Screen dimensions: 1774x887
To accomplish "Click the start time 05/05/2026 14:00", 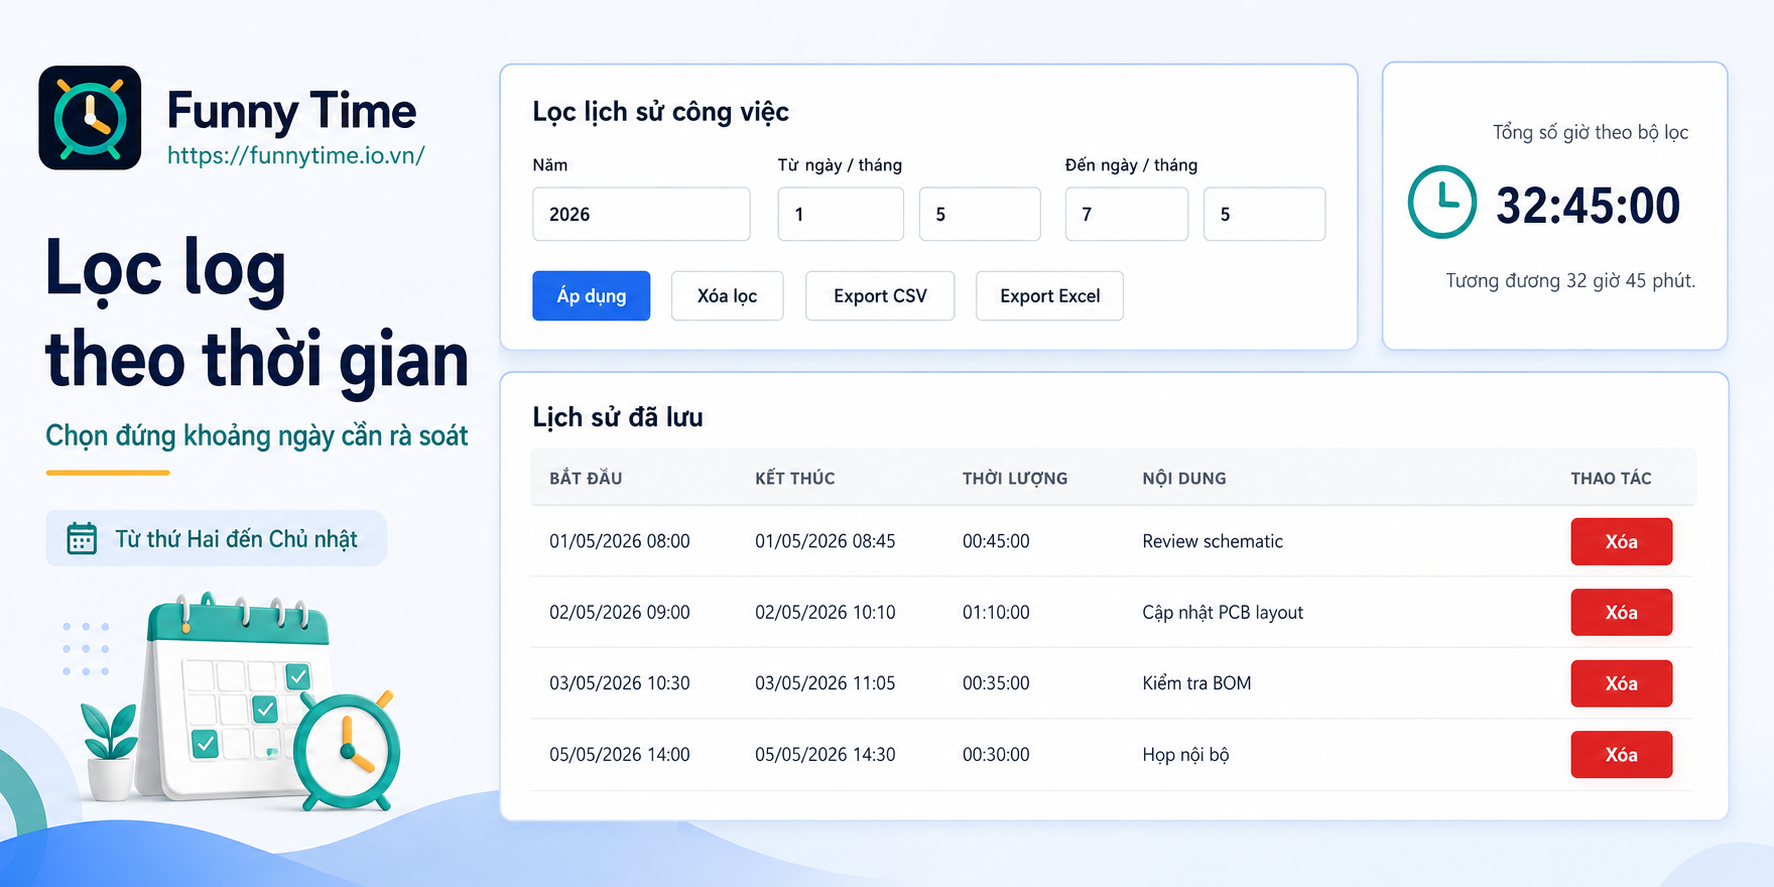I will pos(620,754).
